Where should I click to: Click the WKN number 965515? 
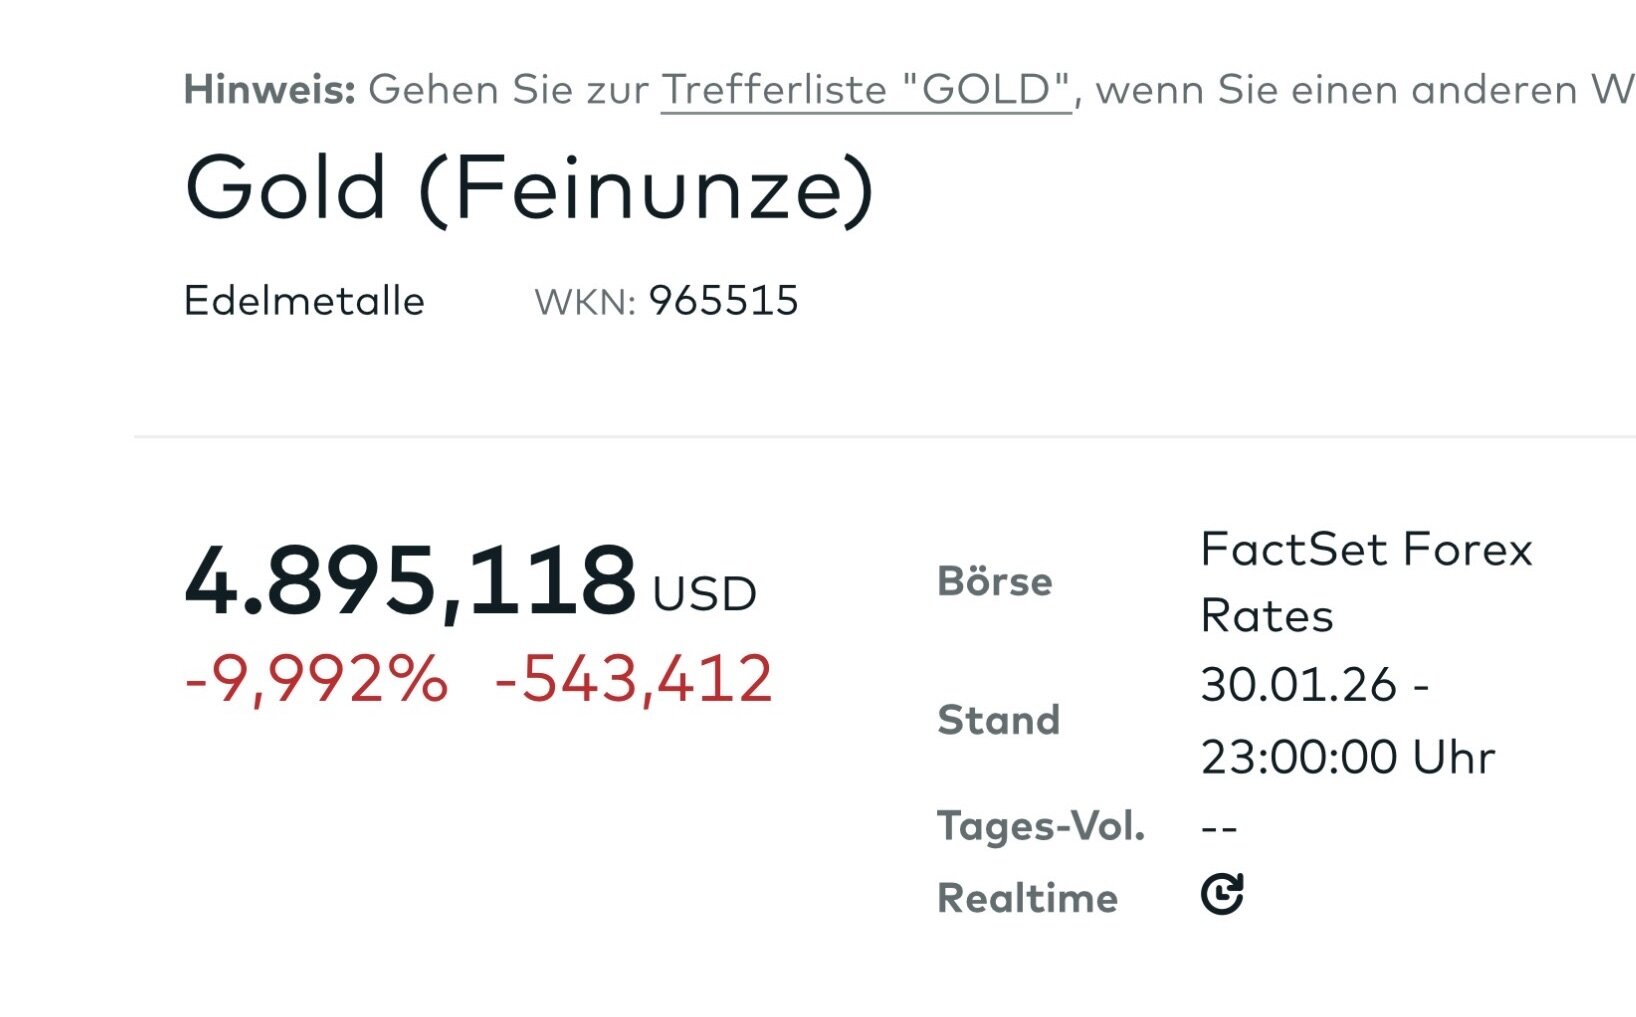click(x=723, y=301)
